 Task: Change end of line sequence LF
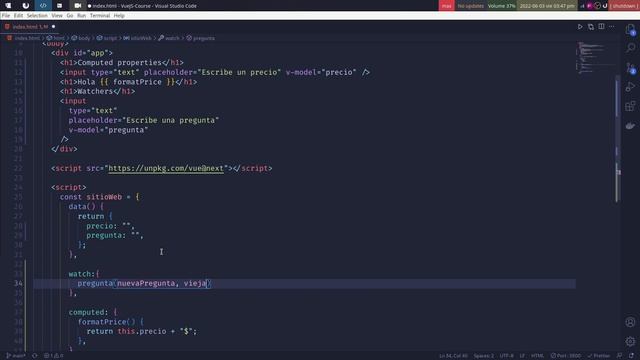click(x=522, y=356)
